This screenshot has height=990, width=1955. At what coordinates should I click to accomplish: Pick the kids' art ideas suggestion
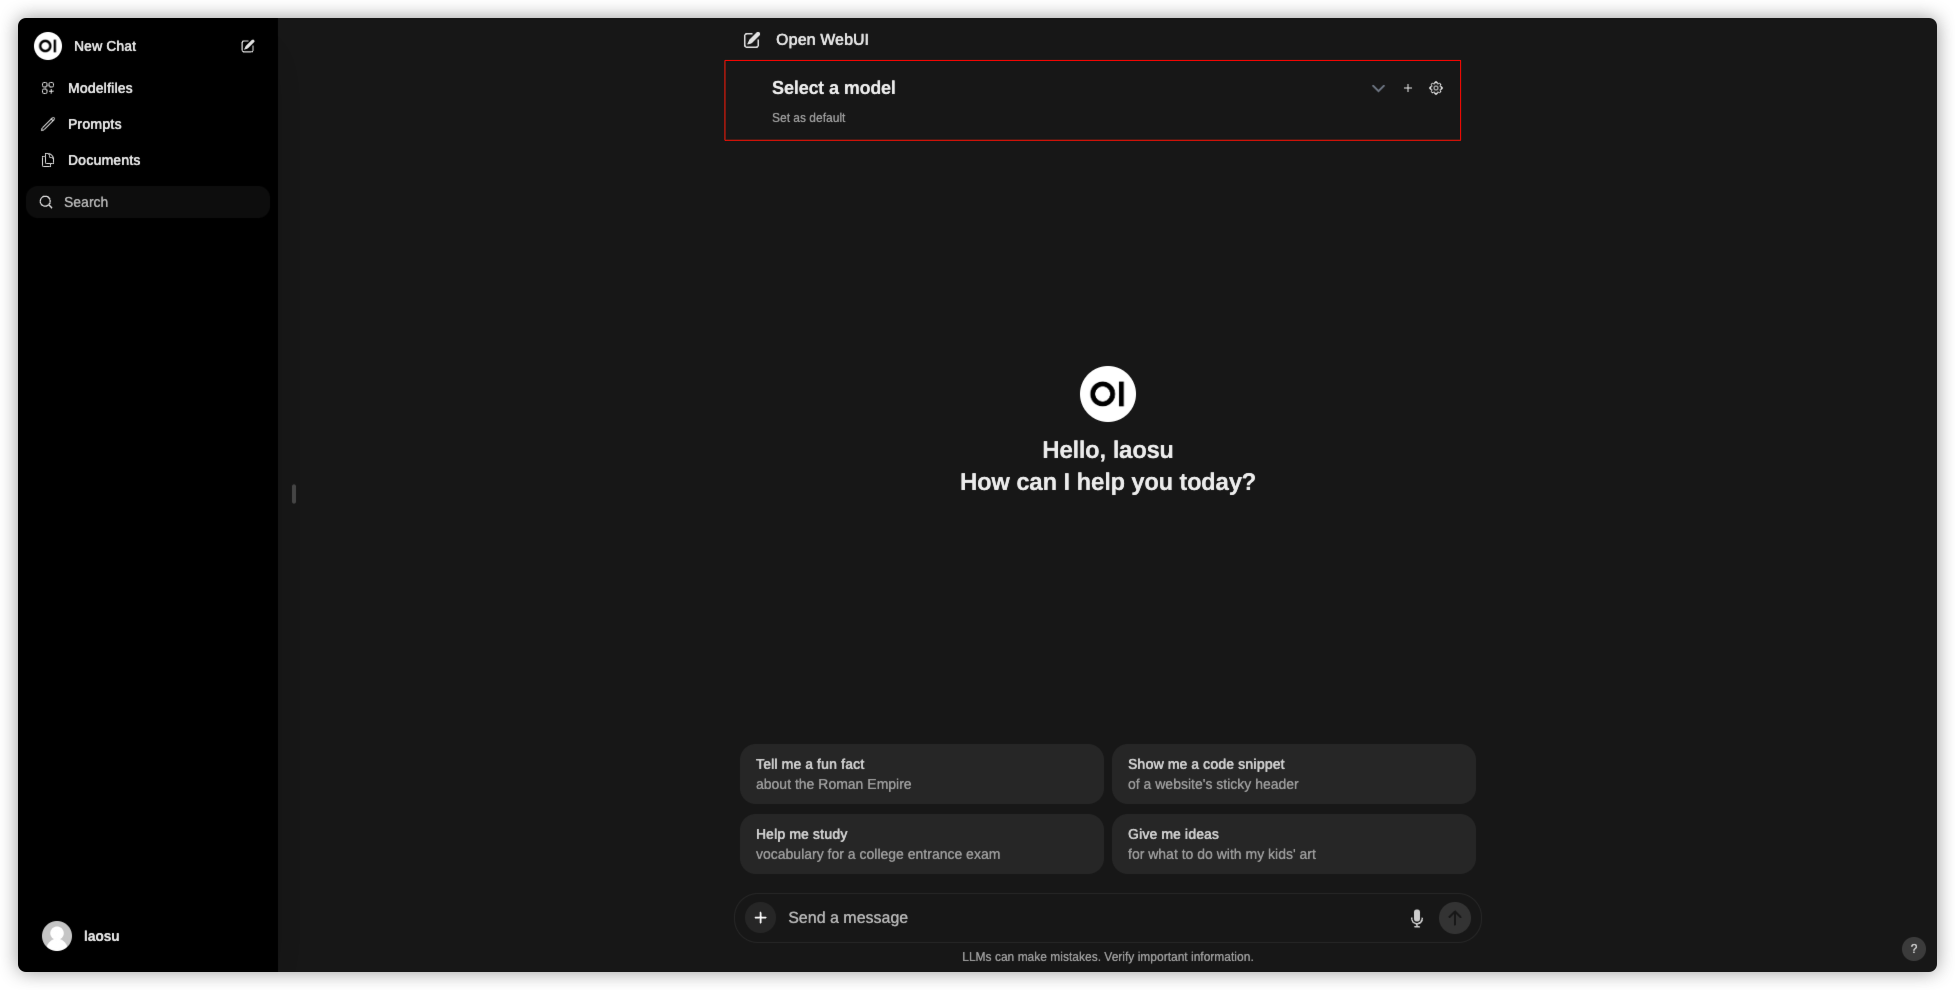[x=1294, y=844]
